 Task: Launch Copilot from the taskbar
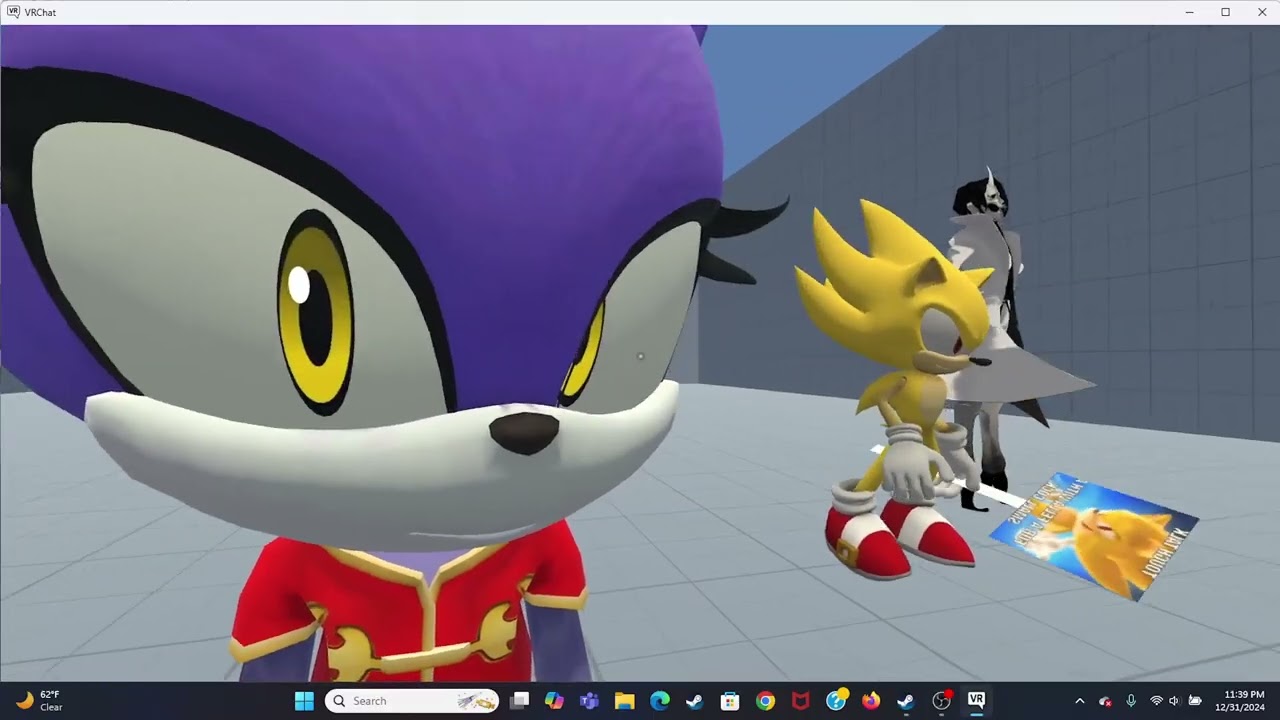pyautogui.click(x=554, y=701)
